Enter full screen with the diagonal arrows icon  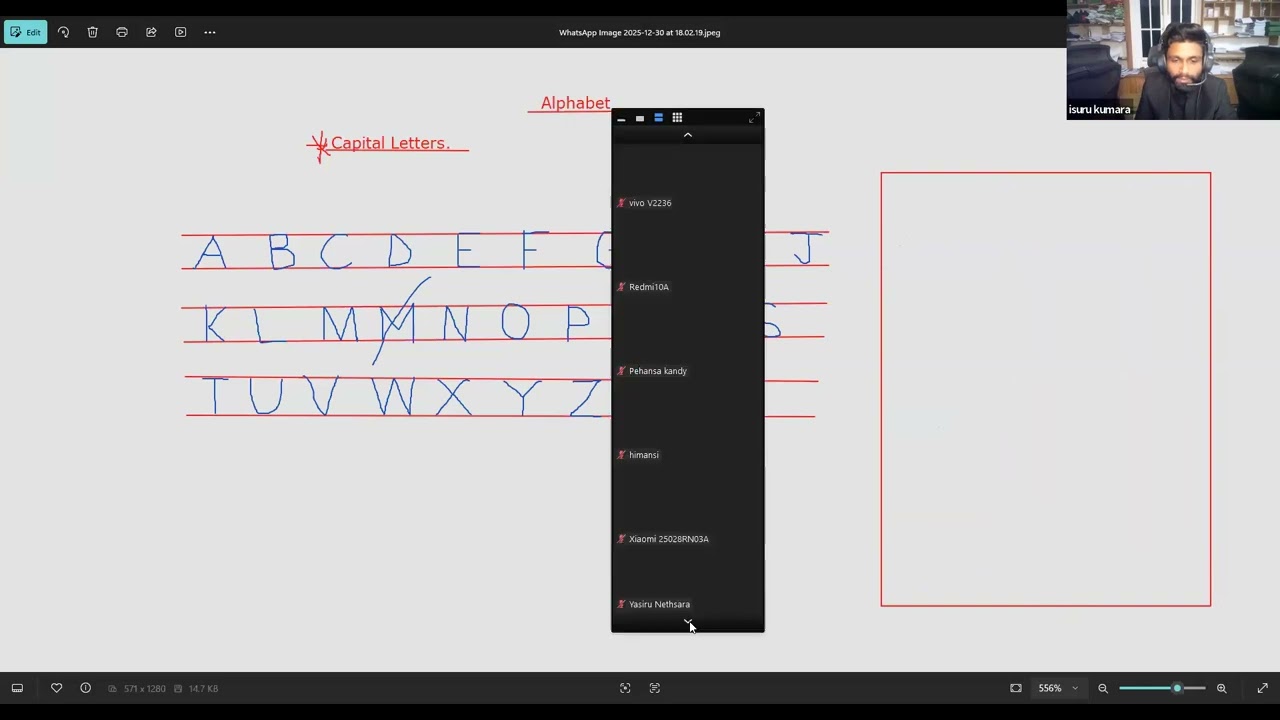pyautogui.click(x=1262, y=688)
